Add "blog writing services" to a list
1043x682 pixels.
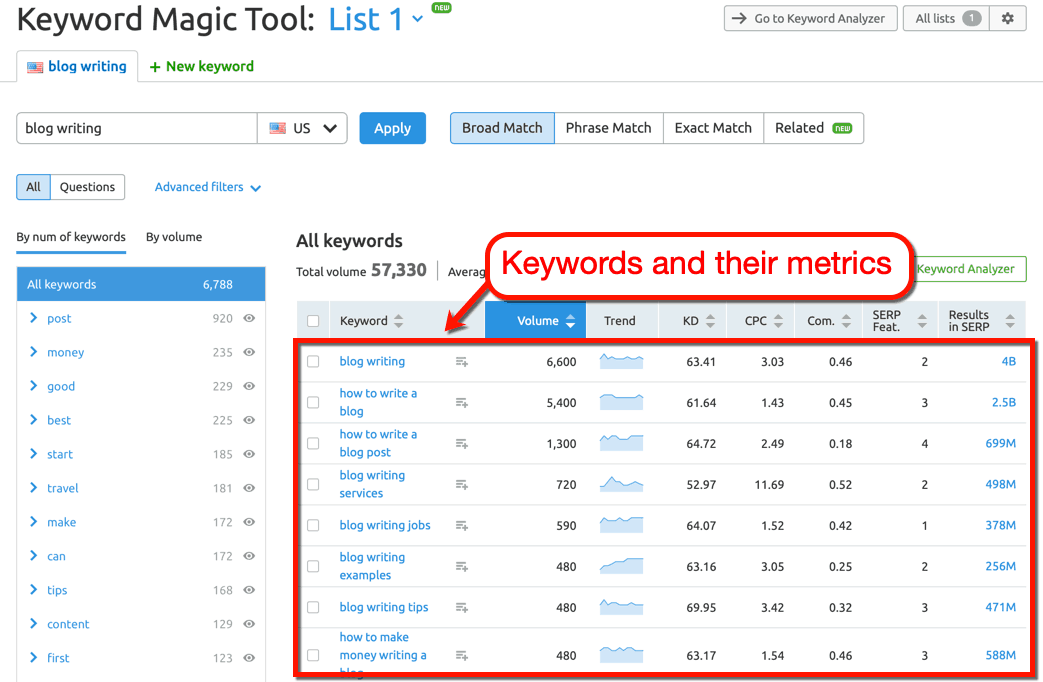[x=462, y=484]
